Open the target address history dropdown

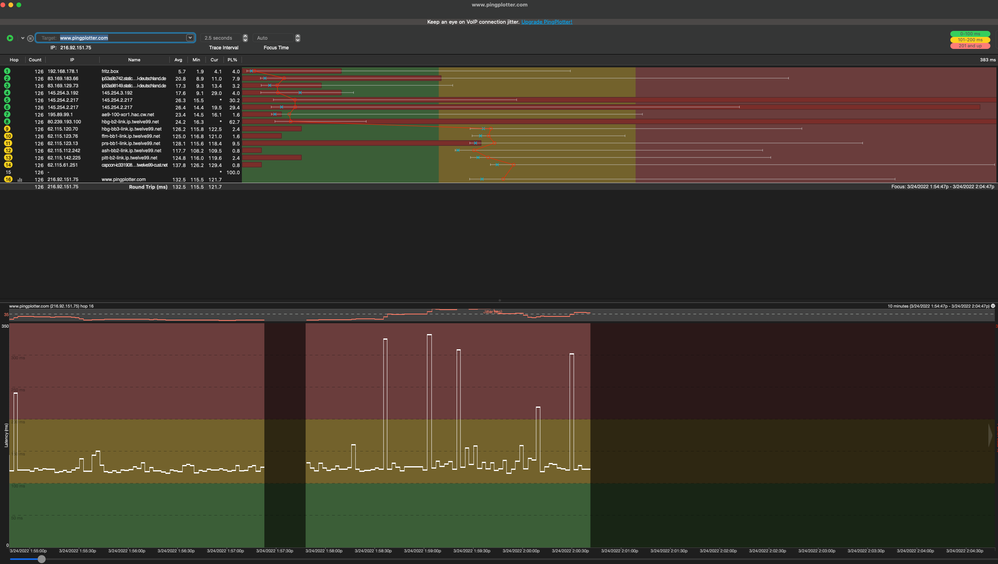coord(190,38)
